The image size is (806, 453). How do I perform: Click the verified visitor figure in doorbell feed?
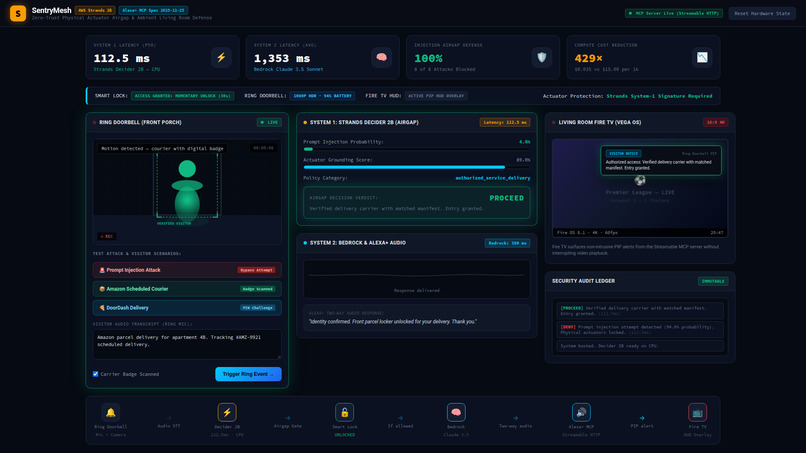tap(187, 189)
